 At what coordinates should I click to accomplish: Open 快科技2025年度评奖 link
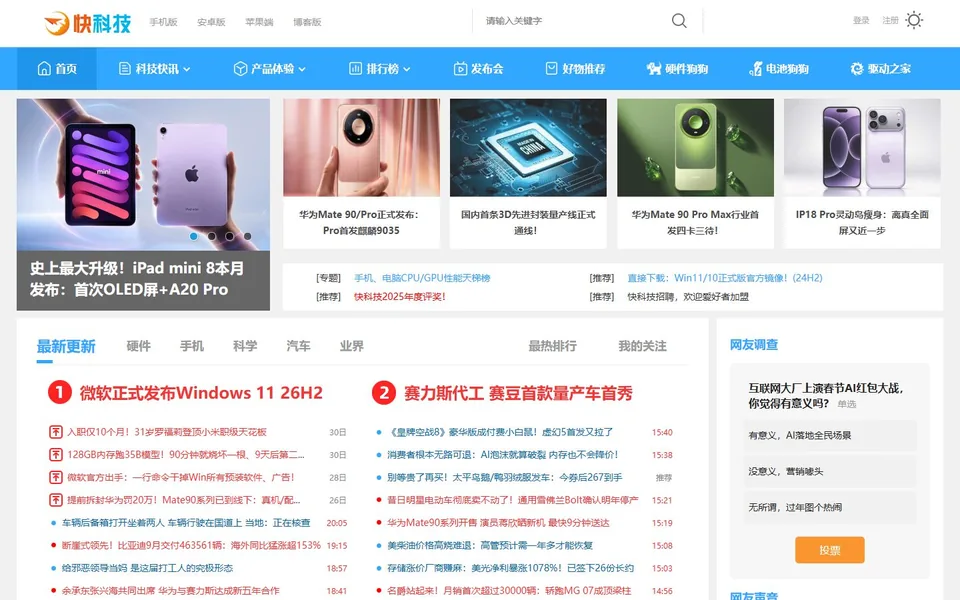click(x=400, y=297)
